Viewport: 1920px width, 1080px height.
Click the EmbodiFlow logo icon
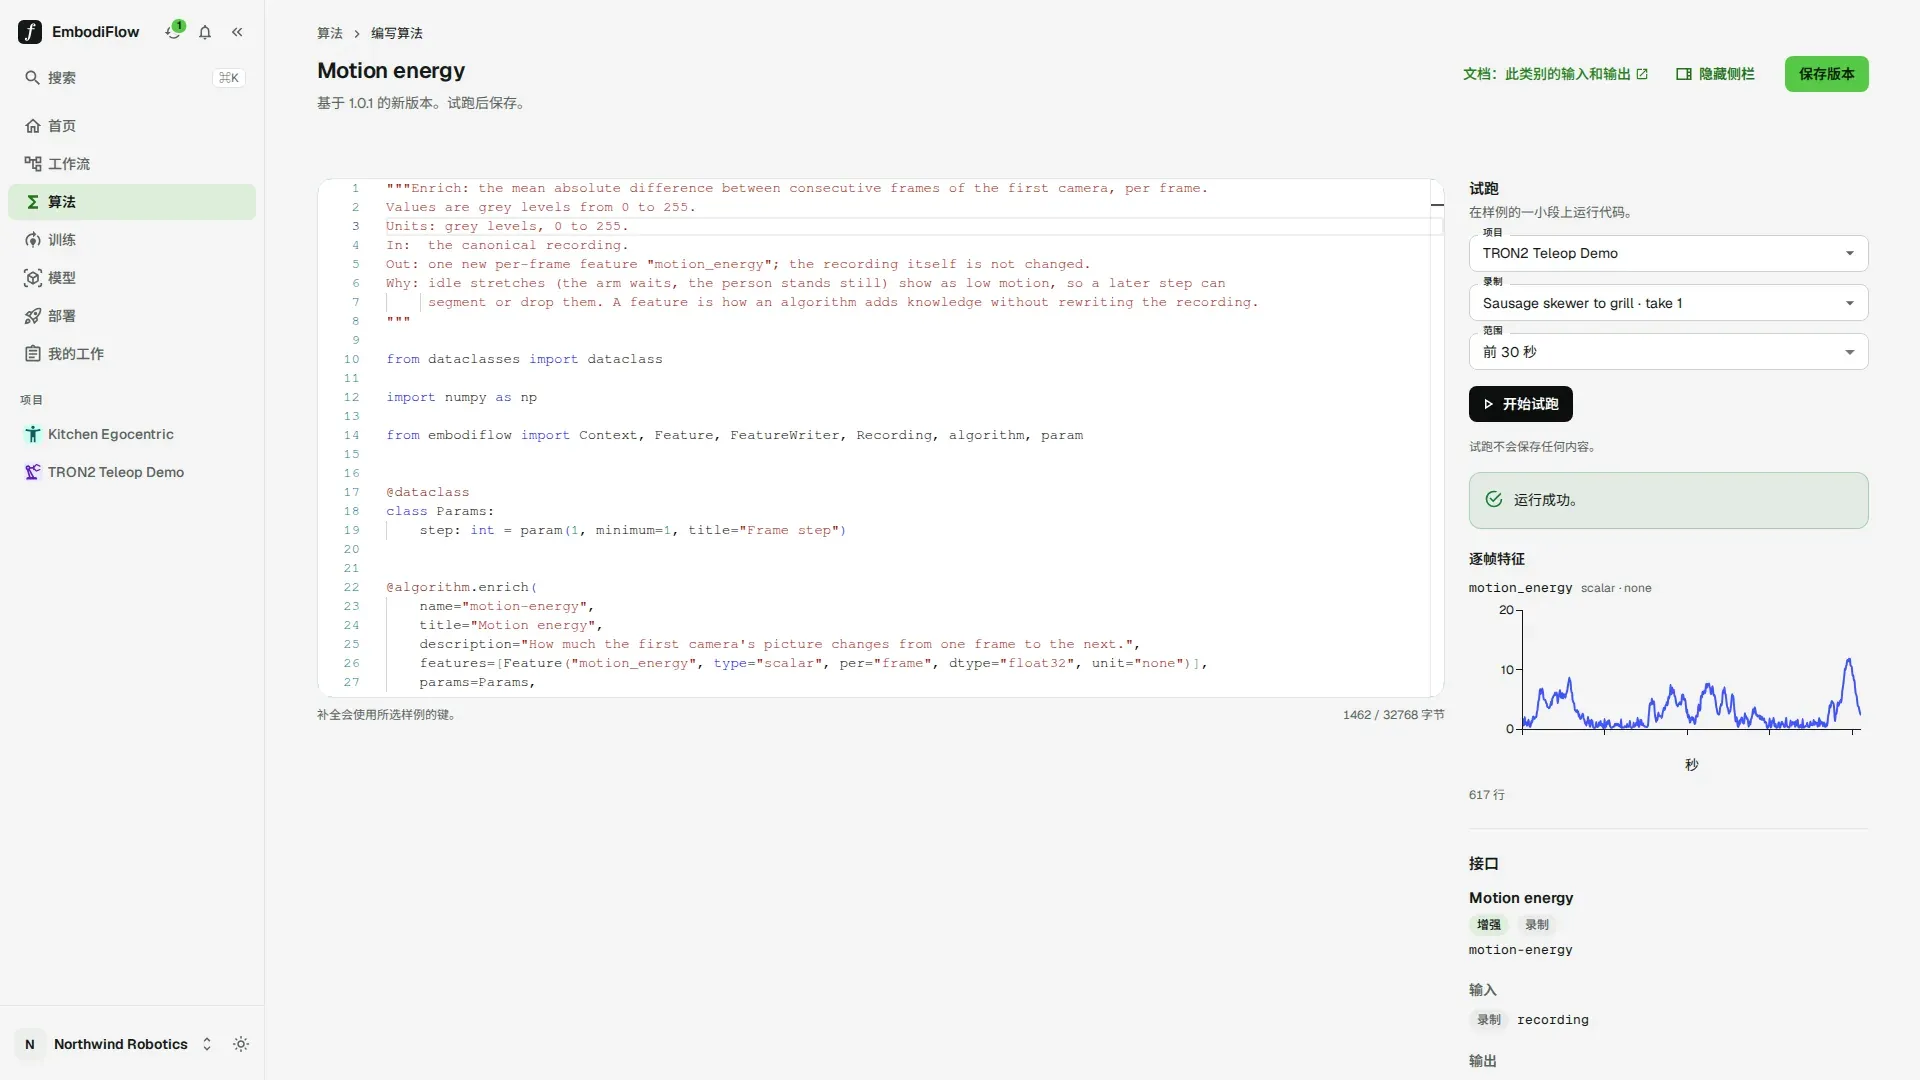[30, 32]
